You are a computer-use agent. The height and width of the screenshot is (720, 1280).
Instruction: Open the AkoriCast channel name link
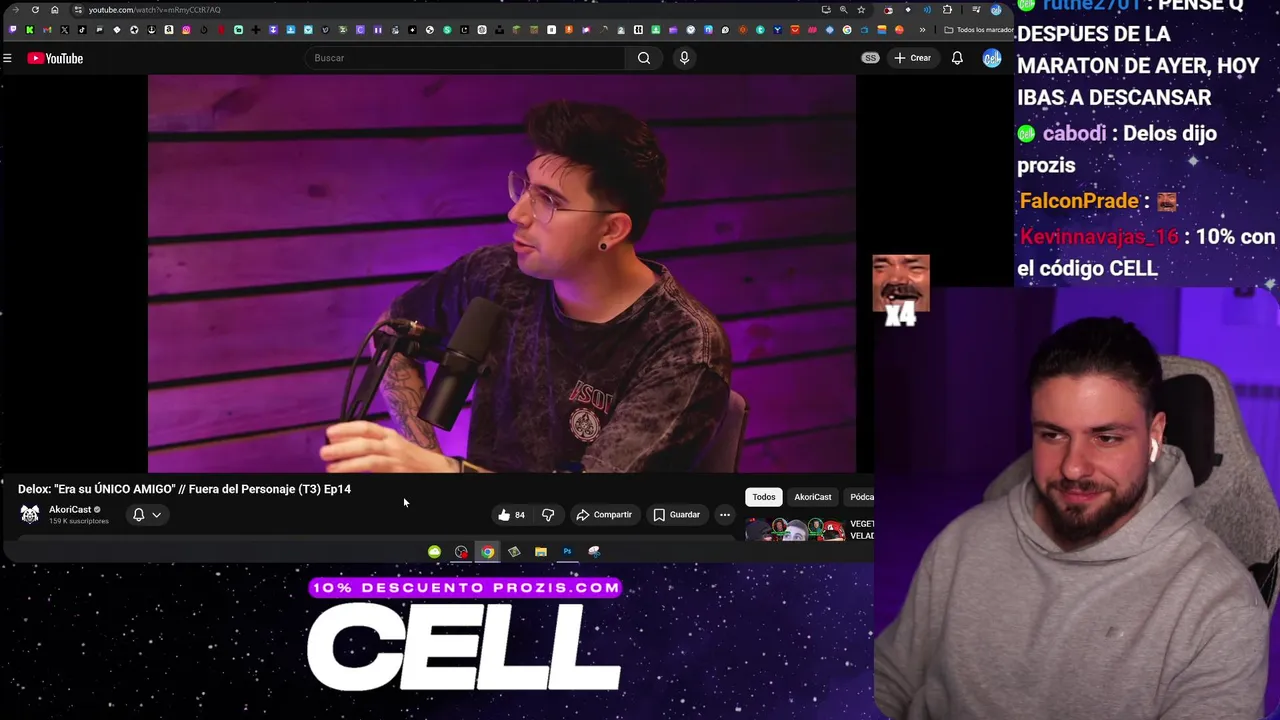(x=70, y=509)
